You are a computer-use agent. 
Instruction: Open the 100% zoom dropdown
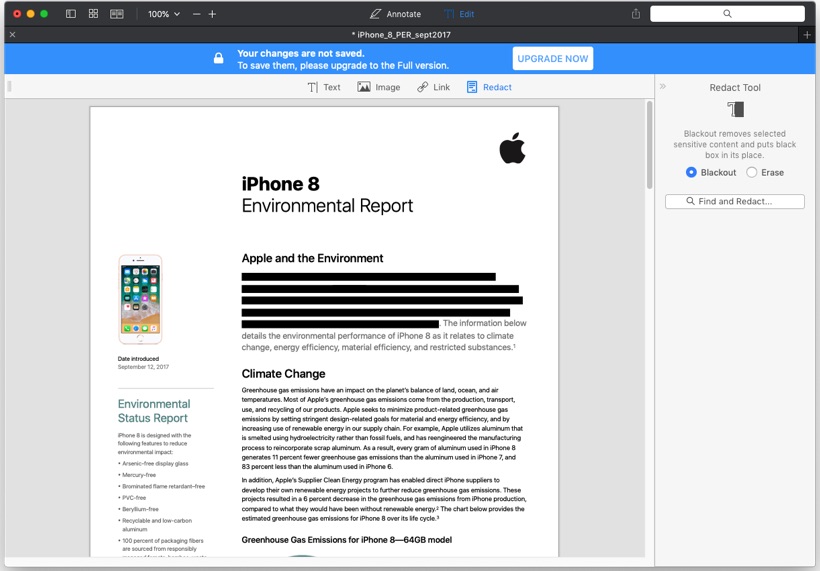164,14
